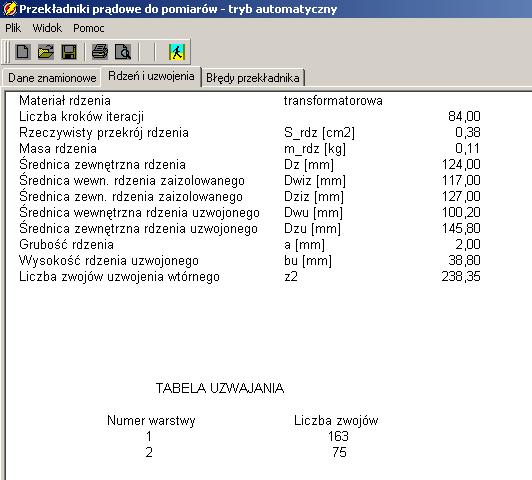The height and width of the screenshot is (480, 532).
Task: Select the value 0,38
Action: coord(468,133)
